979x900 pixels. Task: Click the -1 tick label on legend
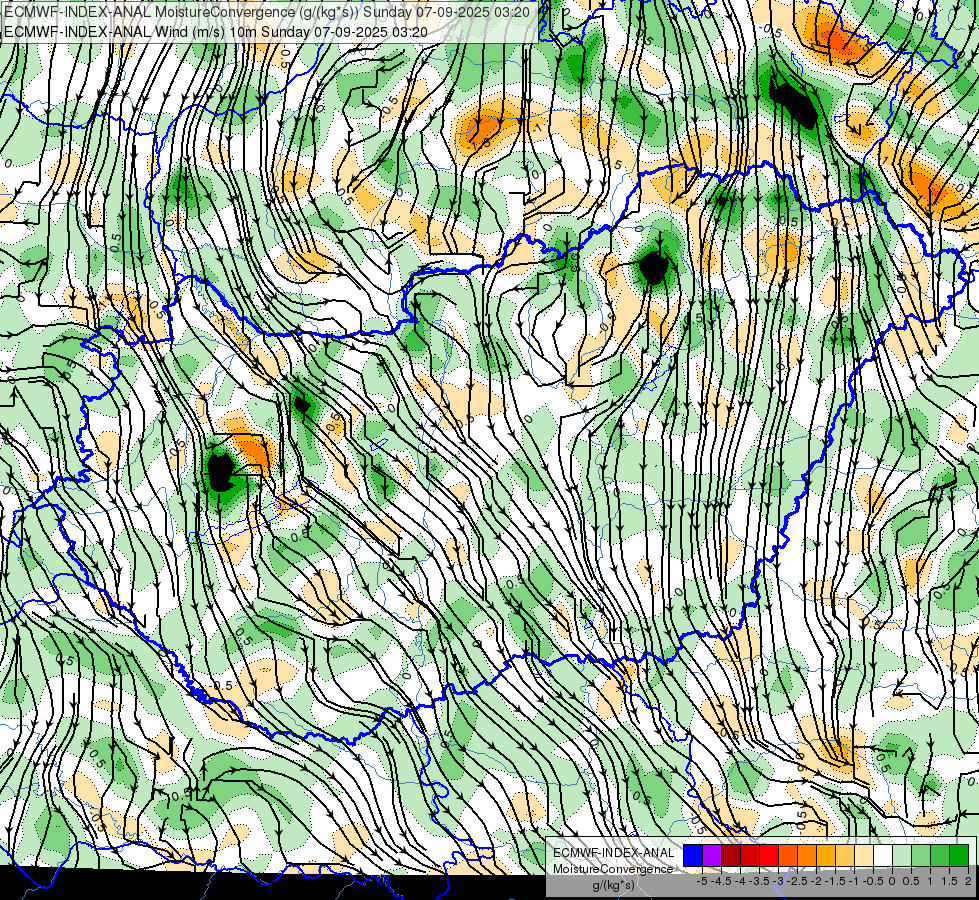[854, 881]
